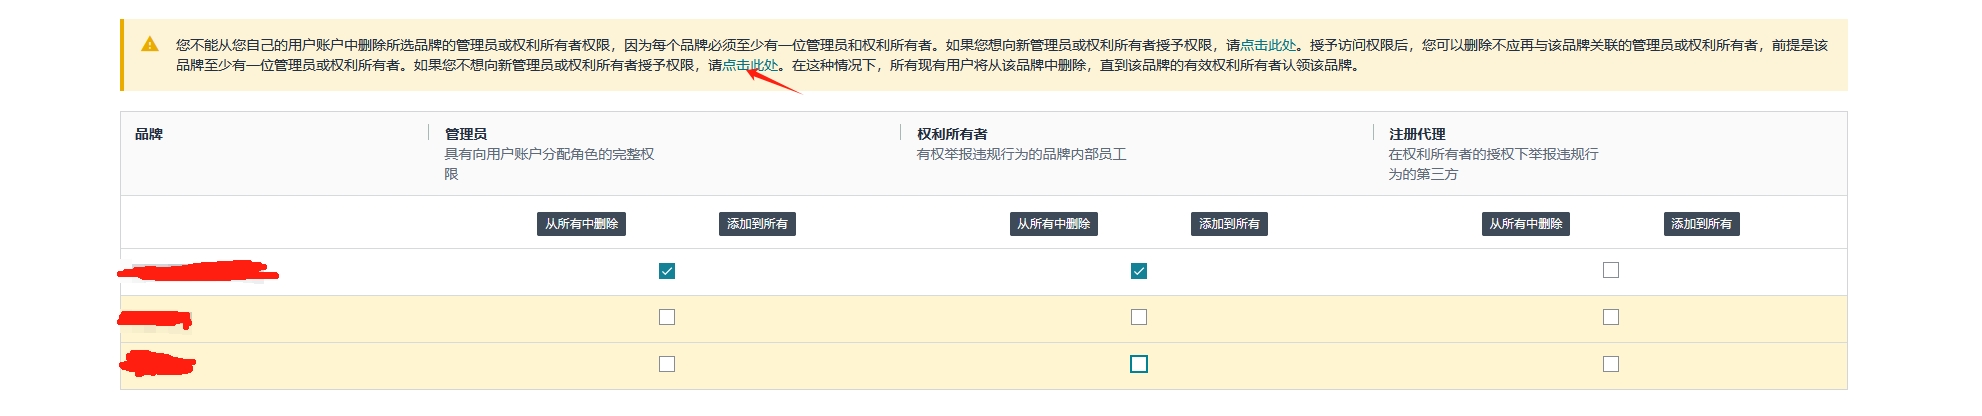The width and height of the screenshot is (1982, 416).
Task: Tick 权利所有者 checkbox for second brand row
Action: [1139, 317]
